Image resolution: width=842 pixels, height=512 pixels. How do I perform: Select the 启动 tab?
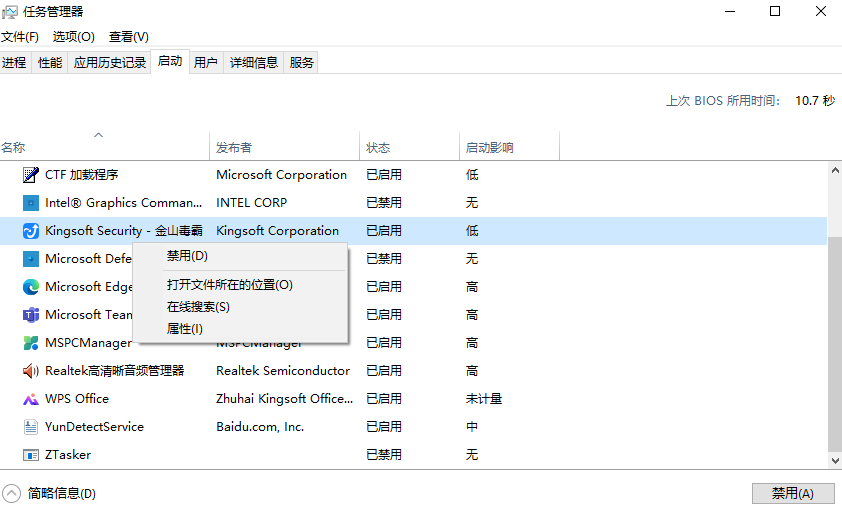(170, 61)
